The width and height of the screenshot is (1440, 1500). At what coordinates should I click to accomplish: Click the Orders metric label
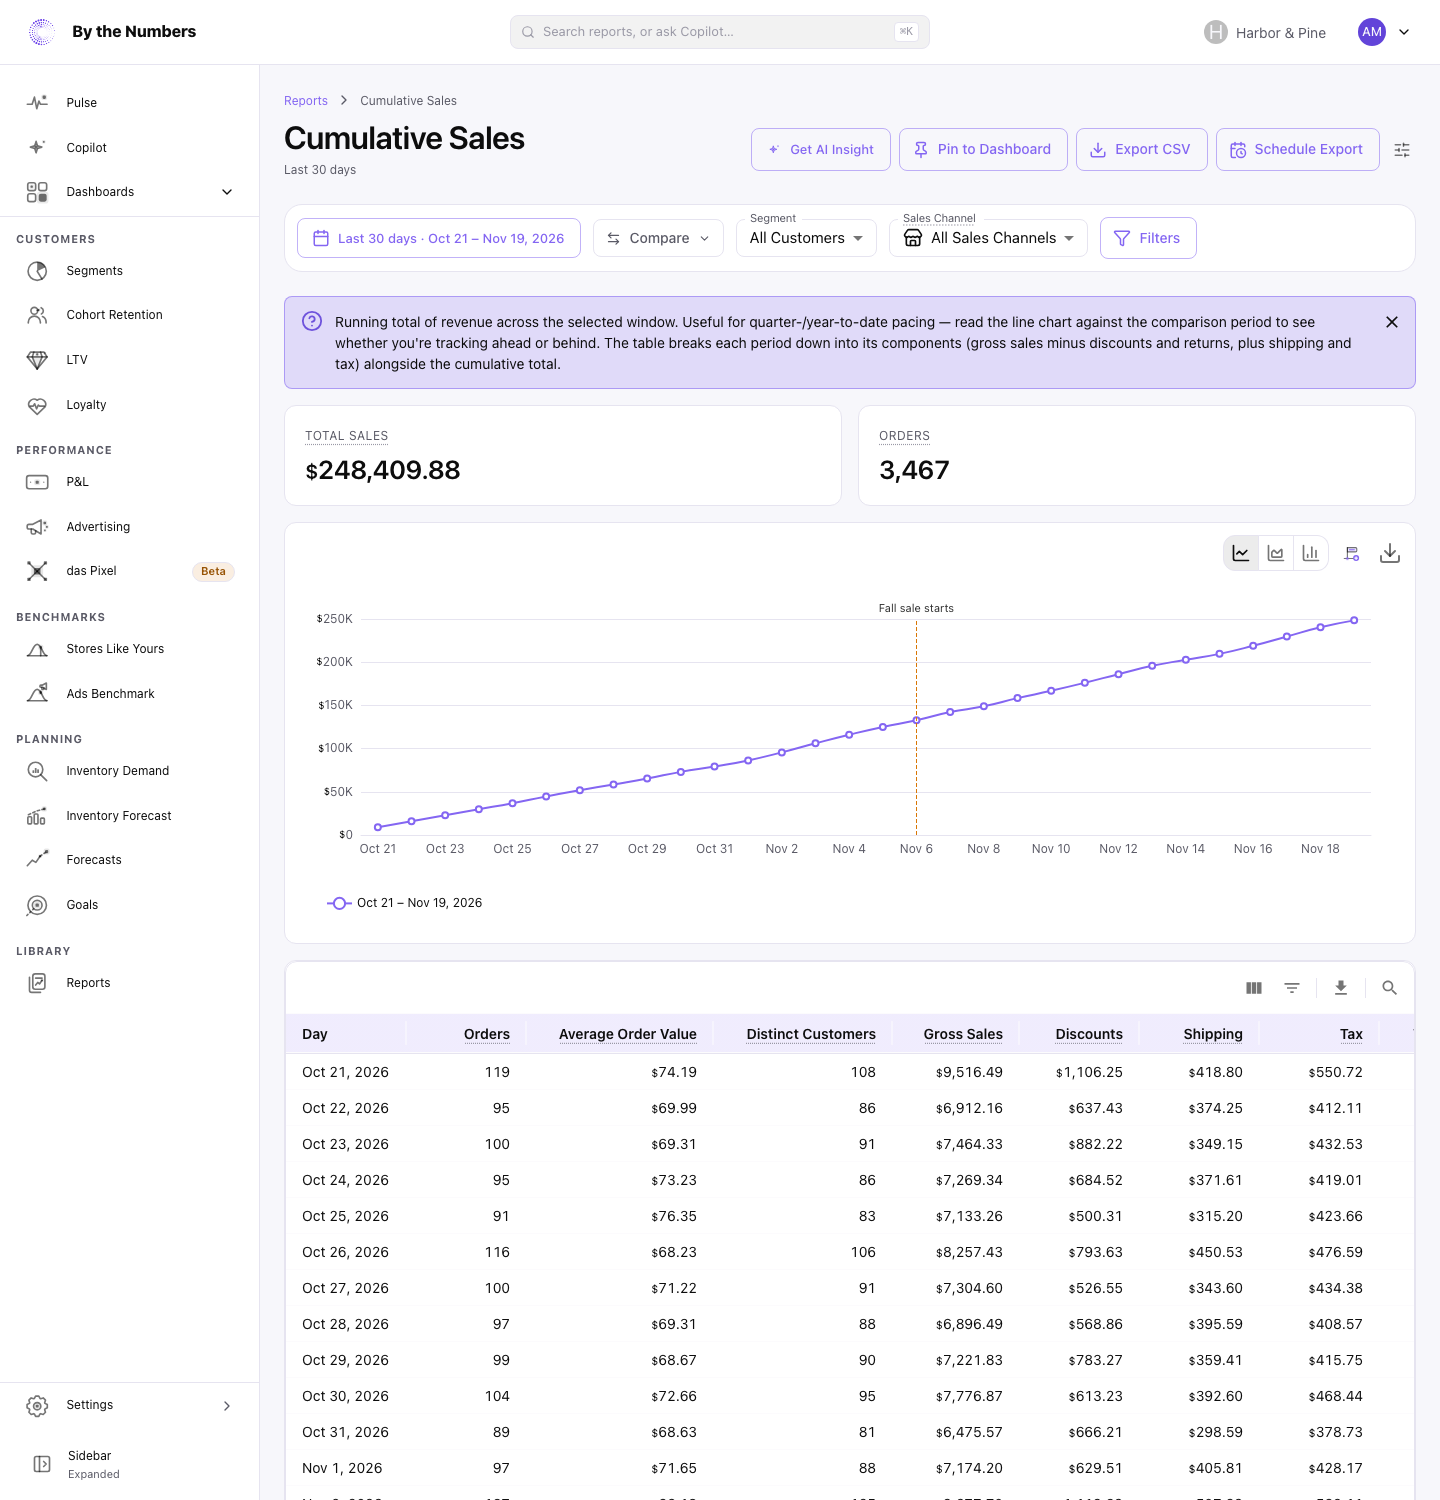[x=905, y=436]
